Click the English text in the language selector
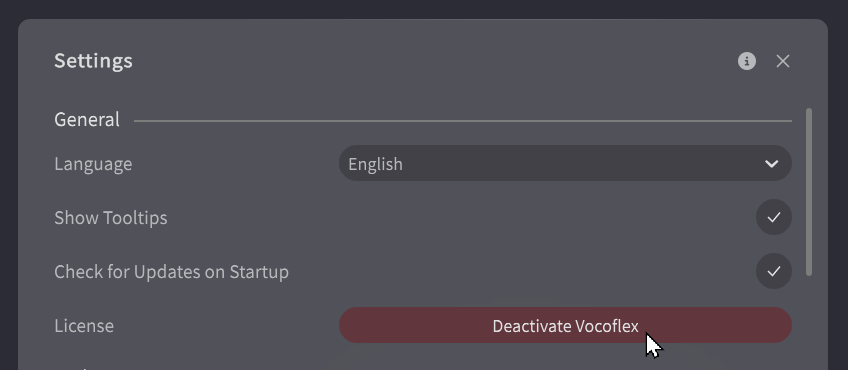 click(x=375, y=164)
